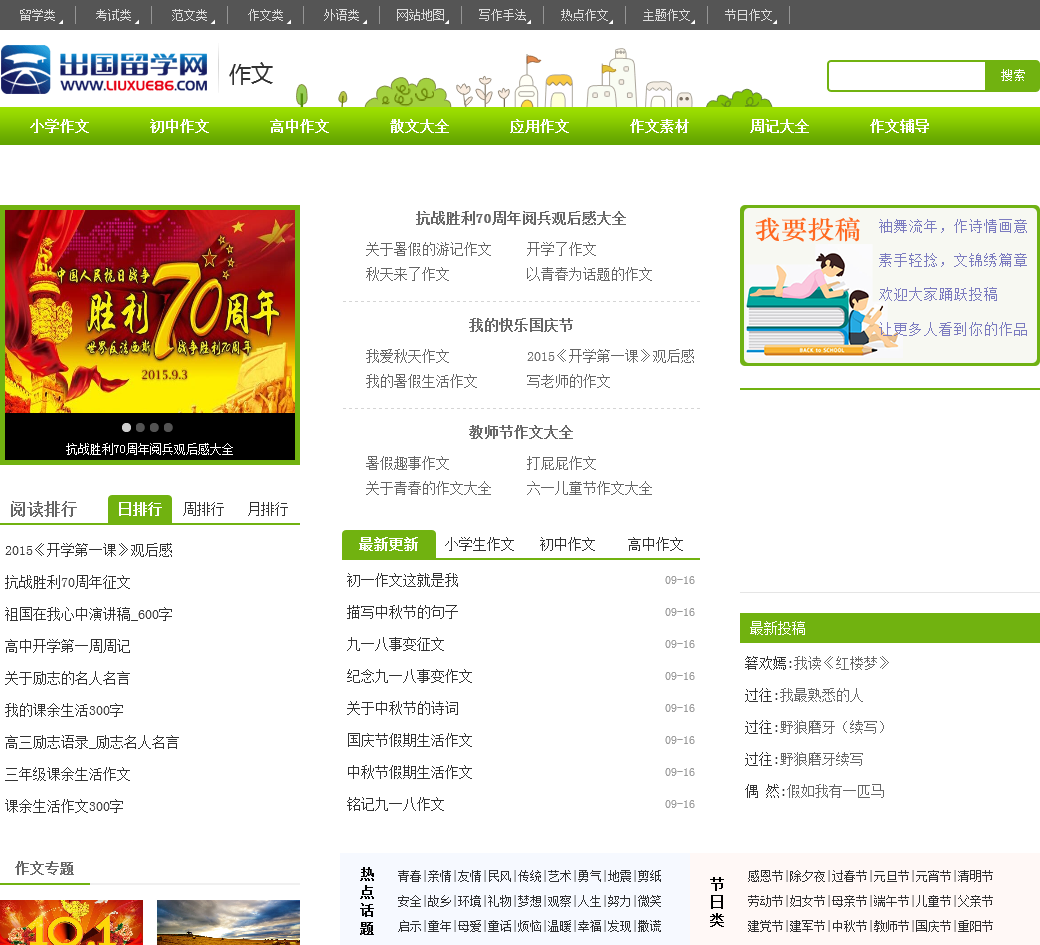Switch to 高中作文 tab in update list

point(655,544)
